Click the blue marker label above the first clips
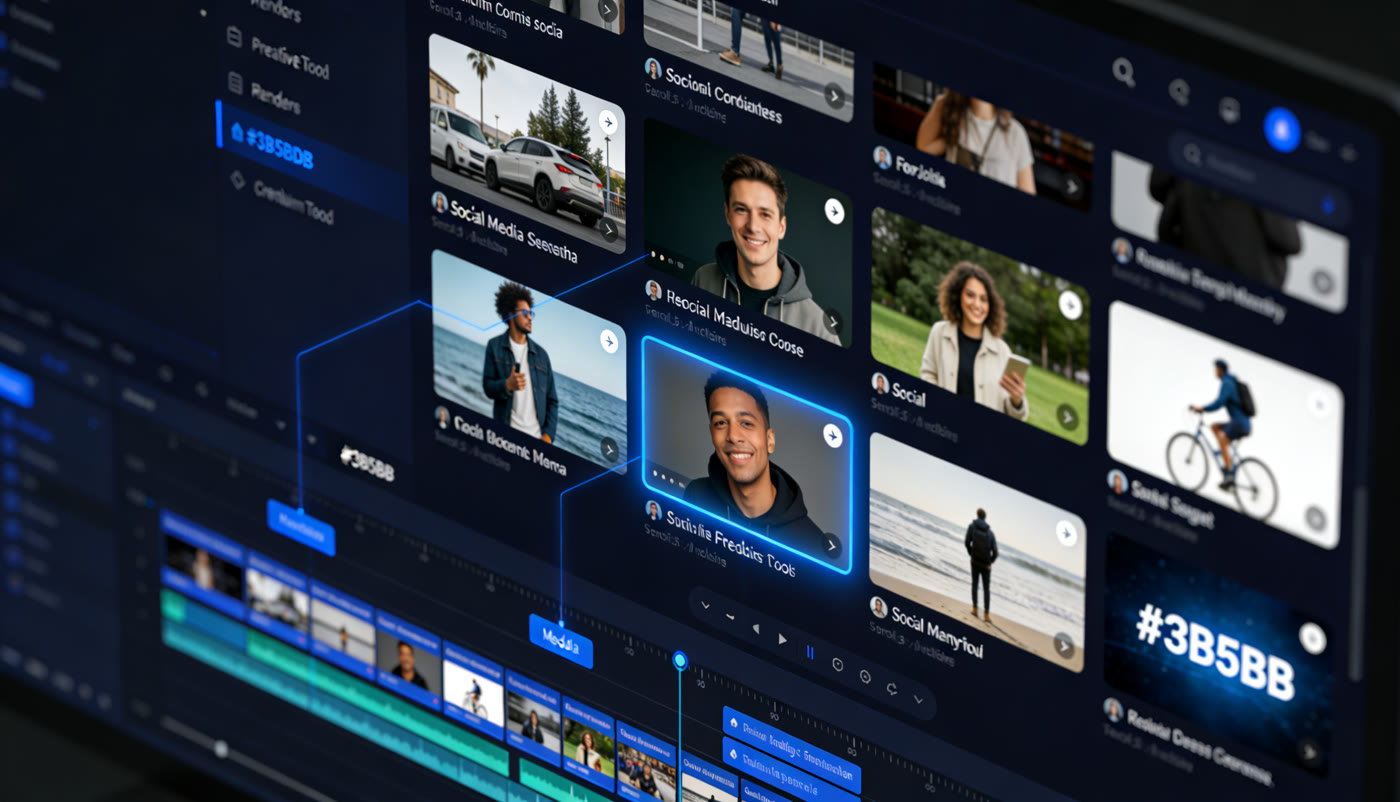Image resolution: width=1400 pixels, height=802 pixels. (300, 527)
